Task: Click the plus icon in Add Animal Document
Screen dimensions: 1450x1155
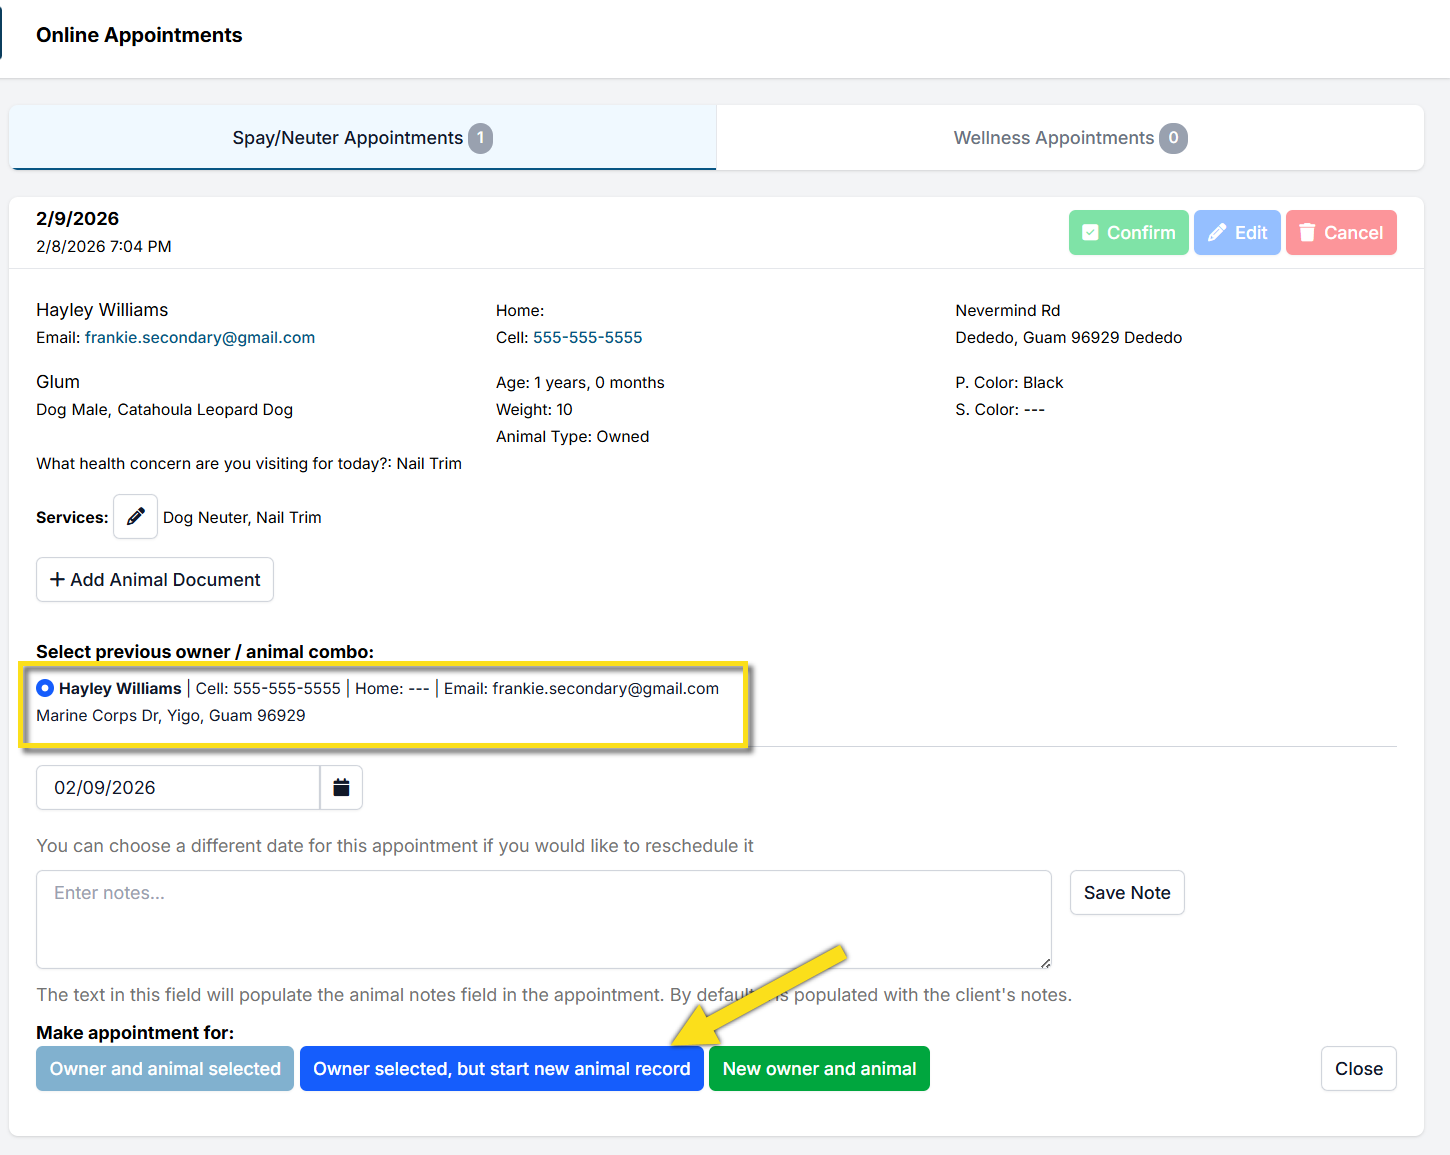Action: tap(57, 580)
